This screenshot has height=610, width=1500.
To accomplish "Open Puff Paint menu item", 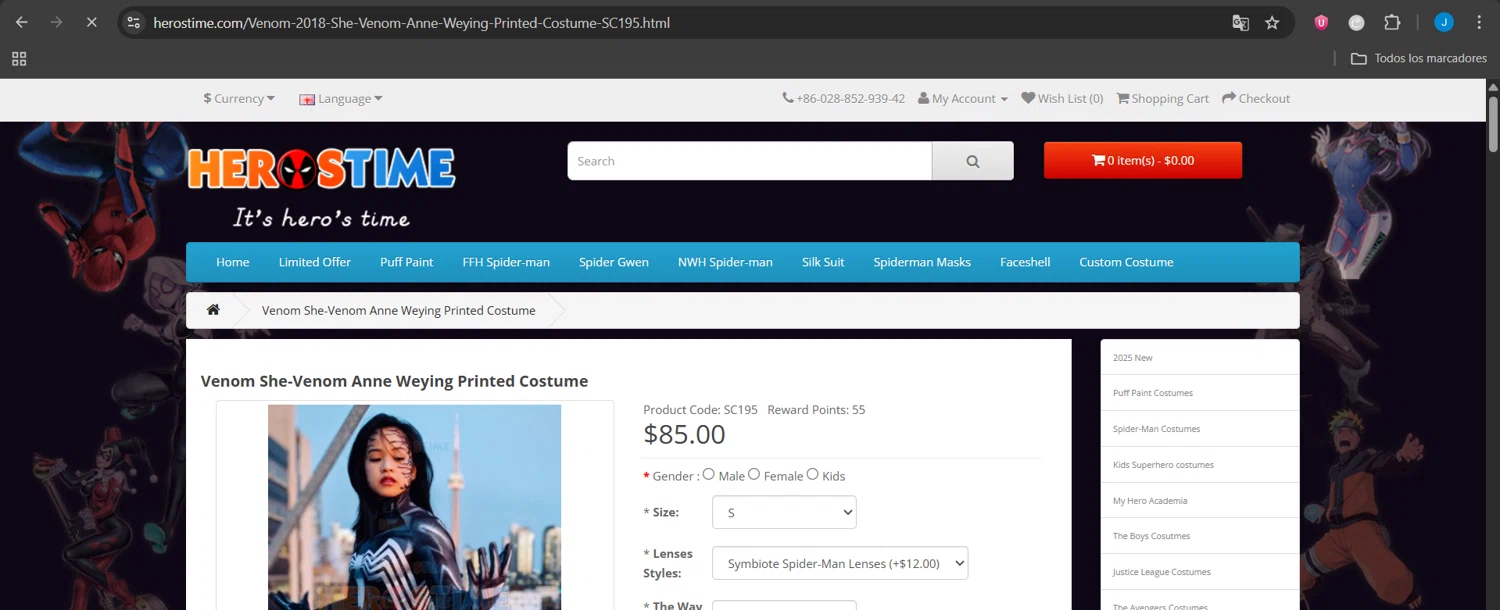I will pos(407,262).
